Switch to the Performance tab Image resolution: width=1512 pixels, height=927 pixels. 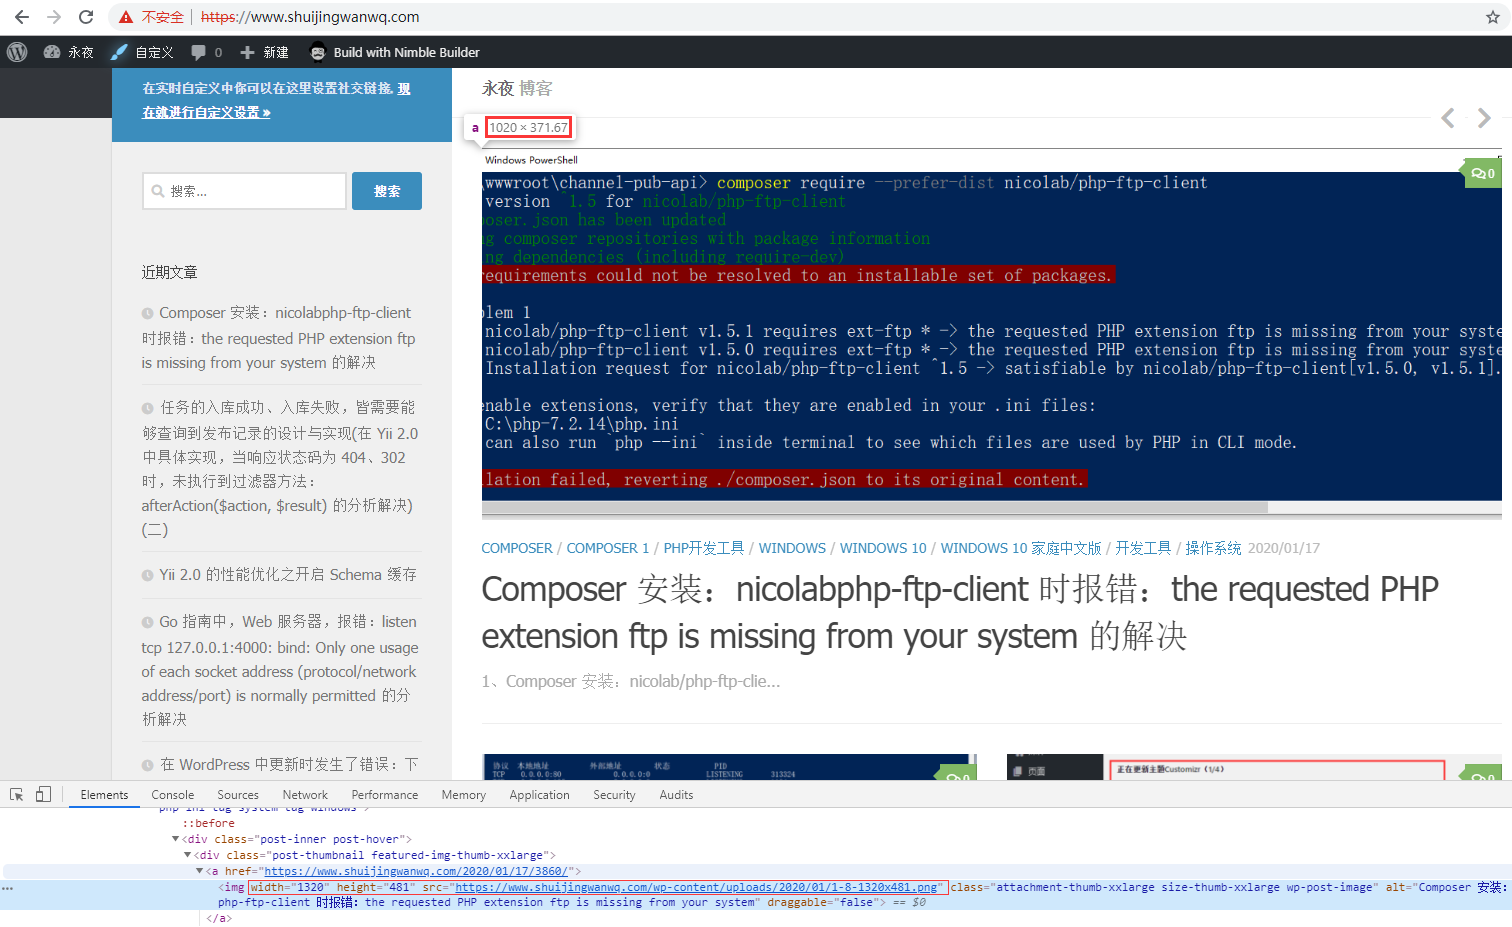(x=385, y=795)
